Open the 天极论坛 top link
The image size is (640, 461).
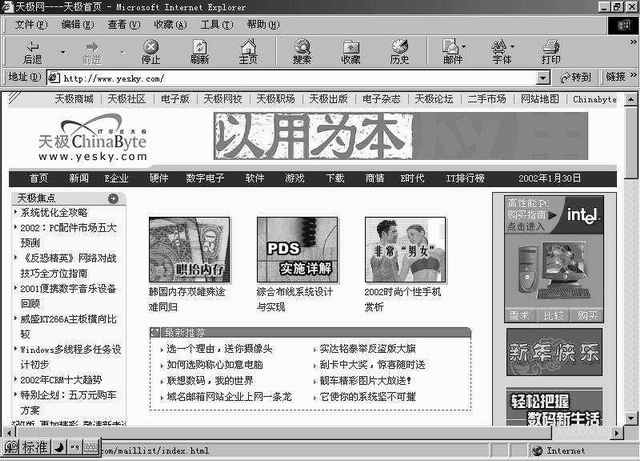tap(434, 99)
